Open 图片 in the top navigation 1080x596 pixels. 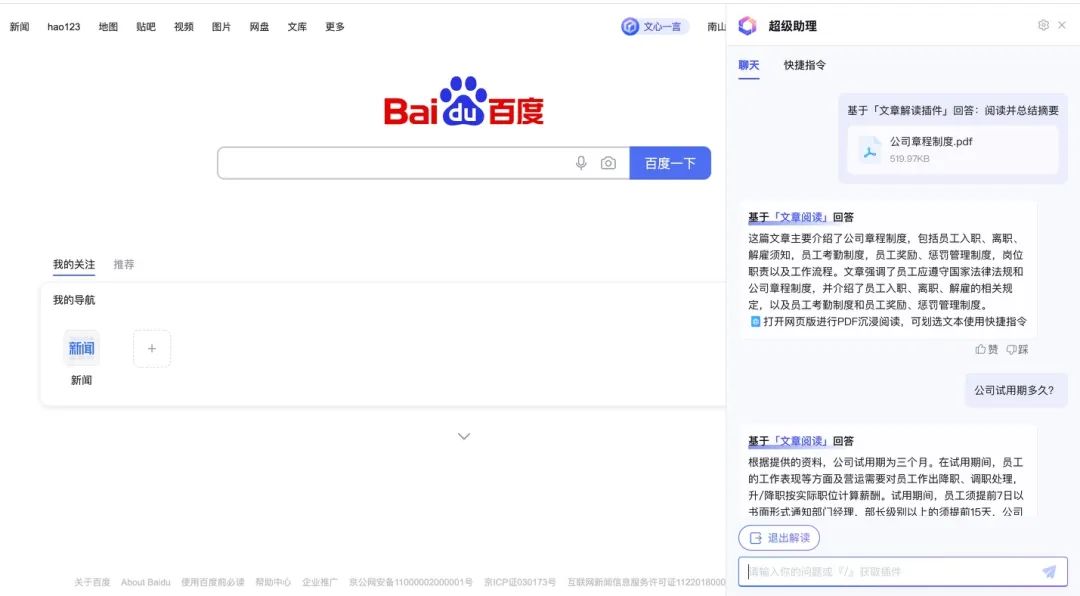point(221,27)
